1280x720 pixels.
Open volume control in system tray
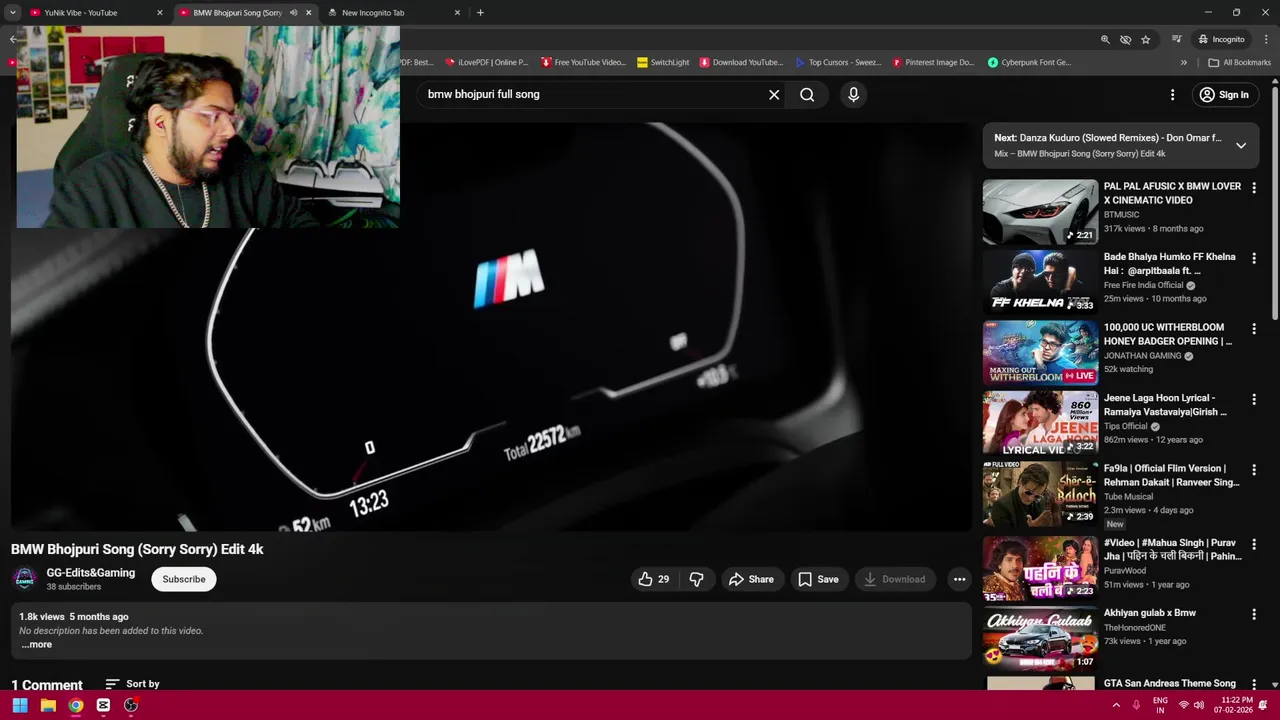click(x=1198, y=706)
